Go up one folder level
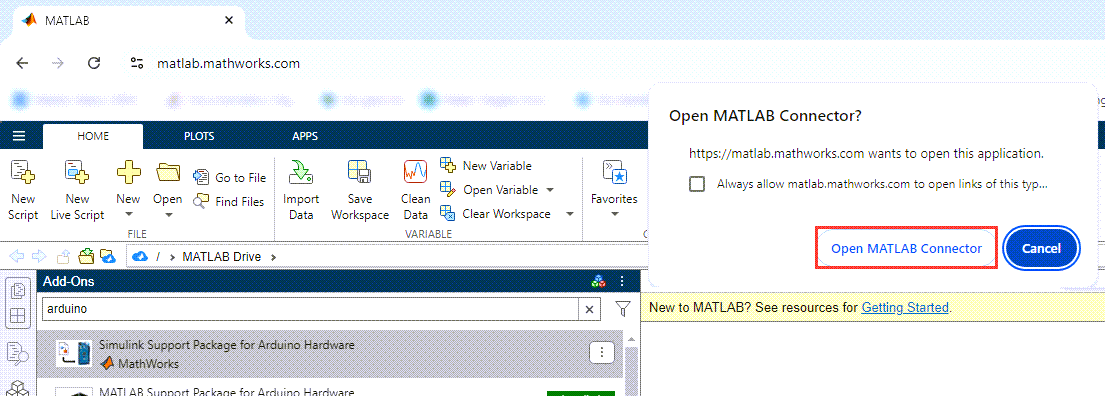The width and height of the screenshot is (1105, 396). (63, 256)
